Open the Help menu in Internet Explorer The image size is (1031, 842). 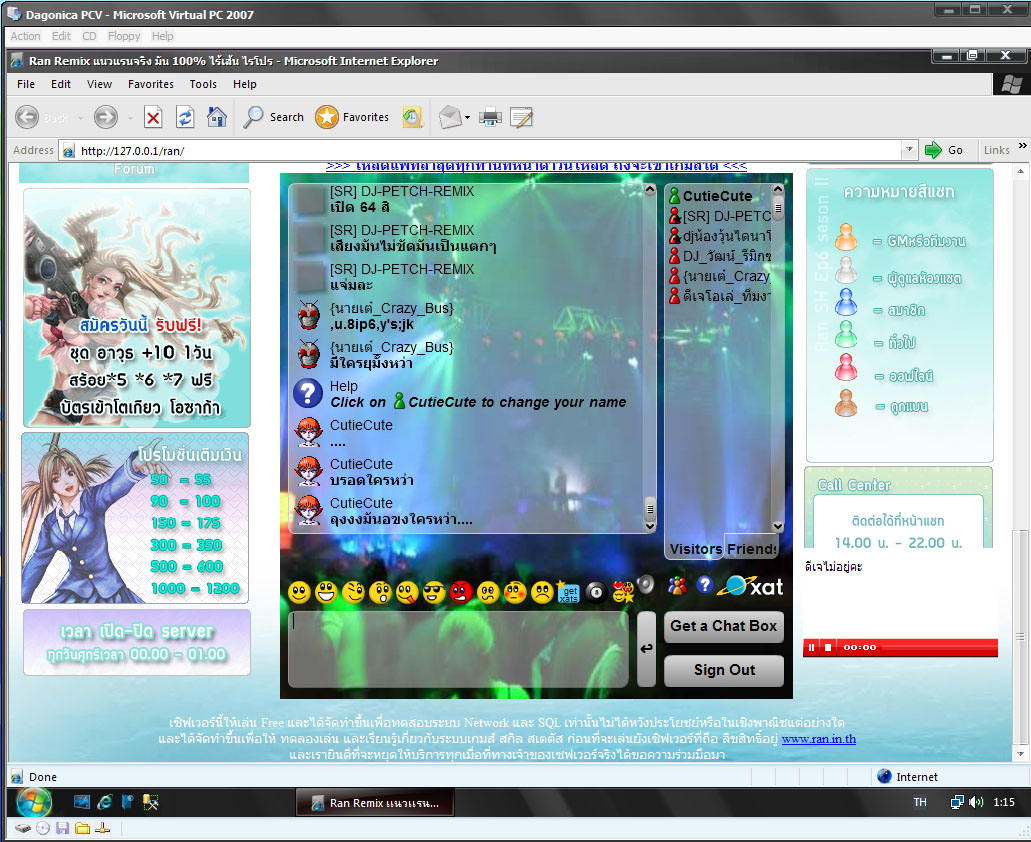click(245, 84)
